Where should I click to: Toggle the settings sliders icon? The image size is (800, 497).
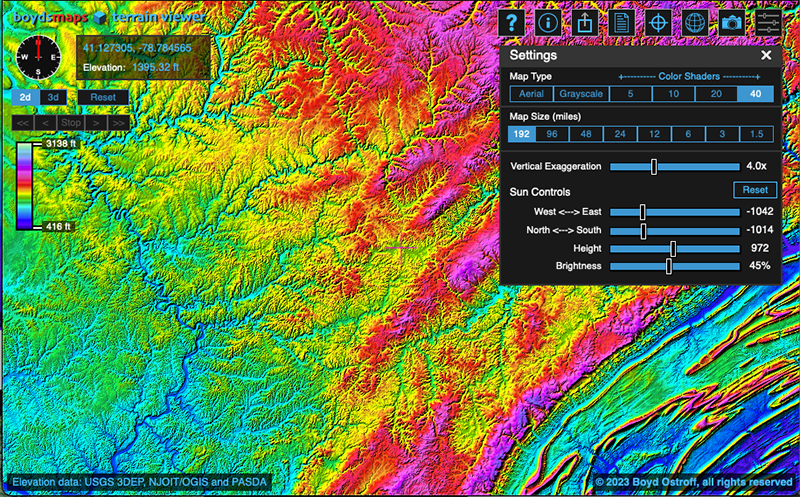pos(769,23)
